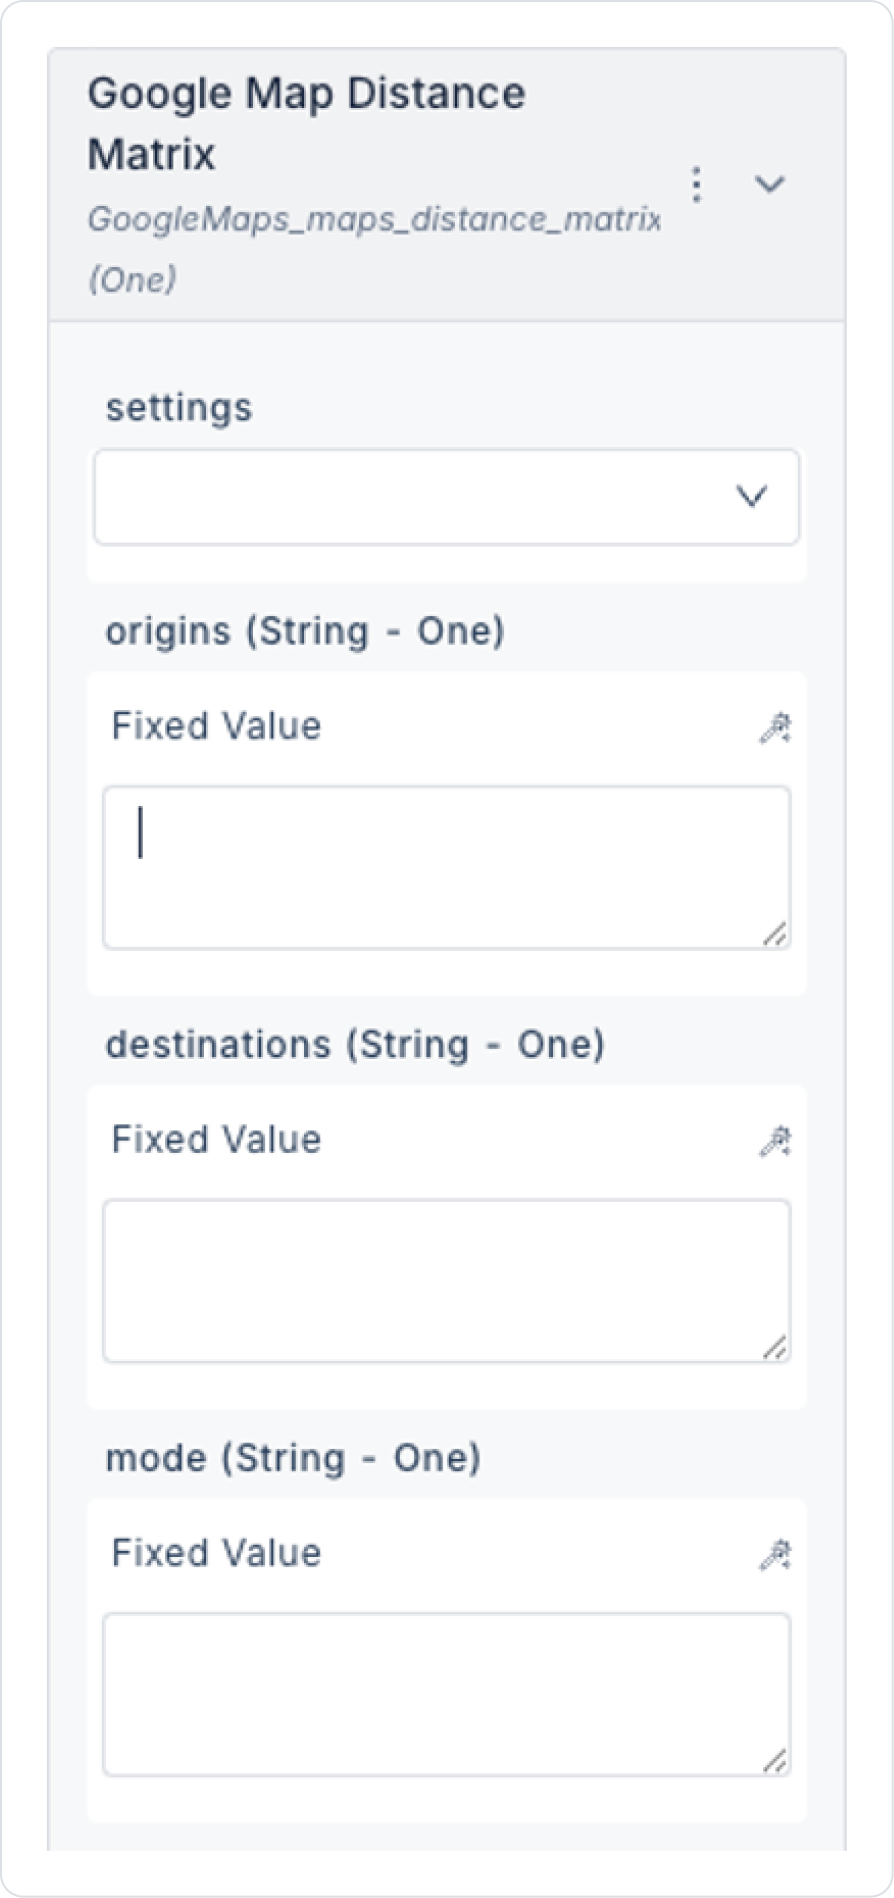The width and height of the screenshot is (894, 1898).
Task: Click the destinations text area resize handle
Action: (775, 1348)
